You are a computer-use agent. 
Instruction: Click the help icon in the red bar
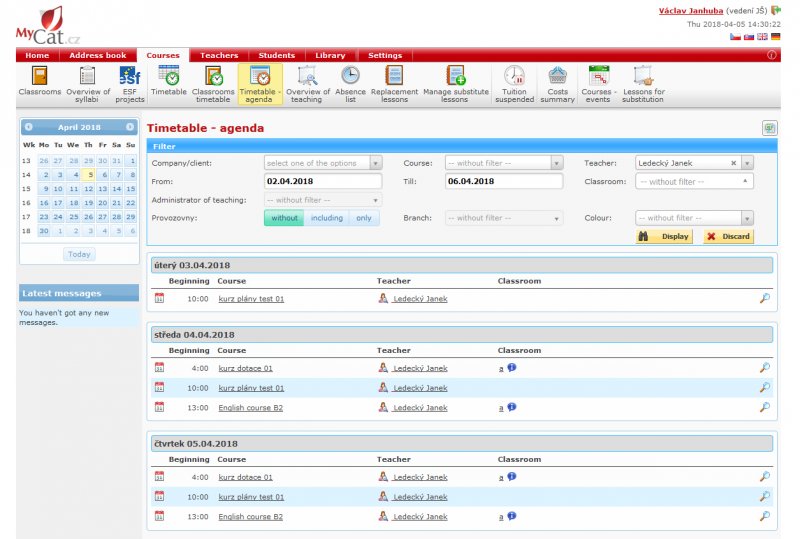coord(772,56)
